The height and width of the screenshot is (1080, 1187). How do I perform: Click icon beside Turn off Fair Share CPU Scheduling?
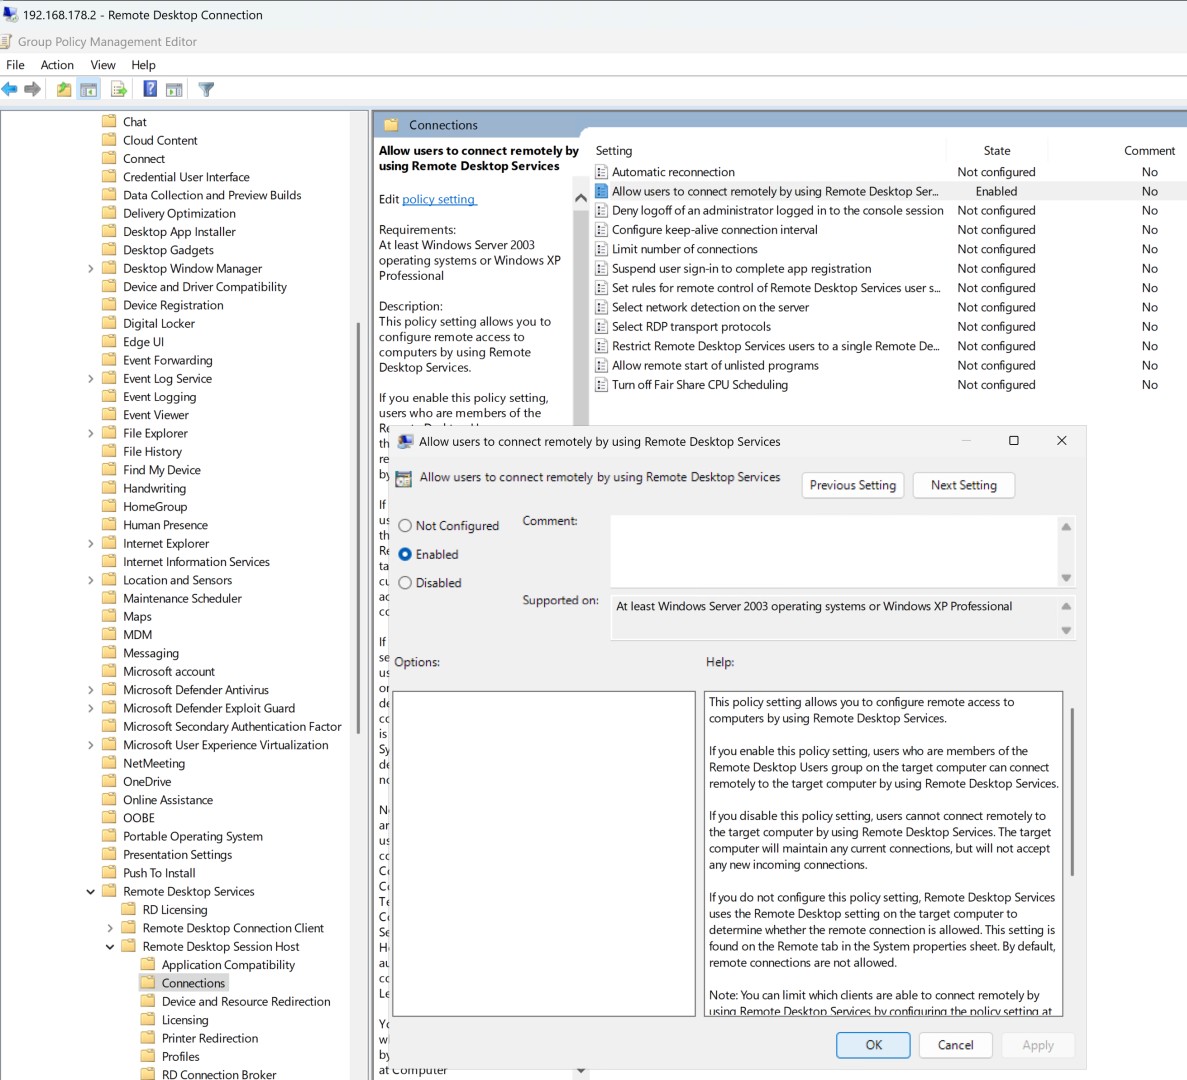coord(601,384)
